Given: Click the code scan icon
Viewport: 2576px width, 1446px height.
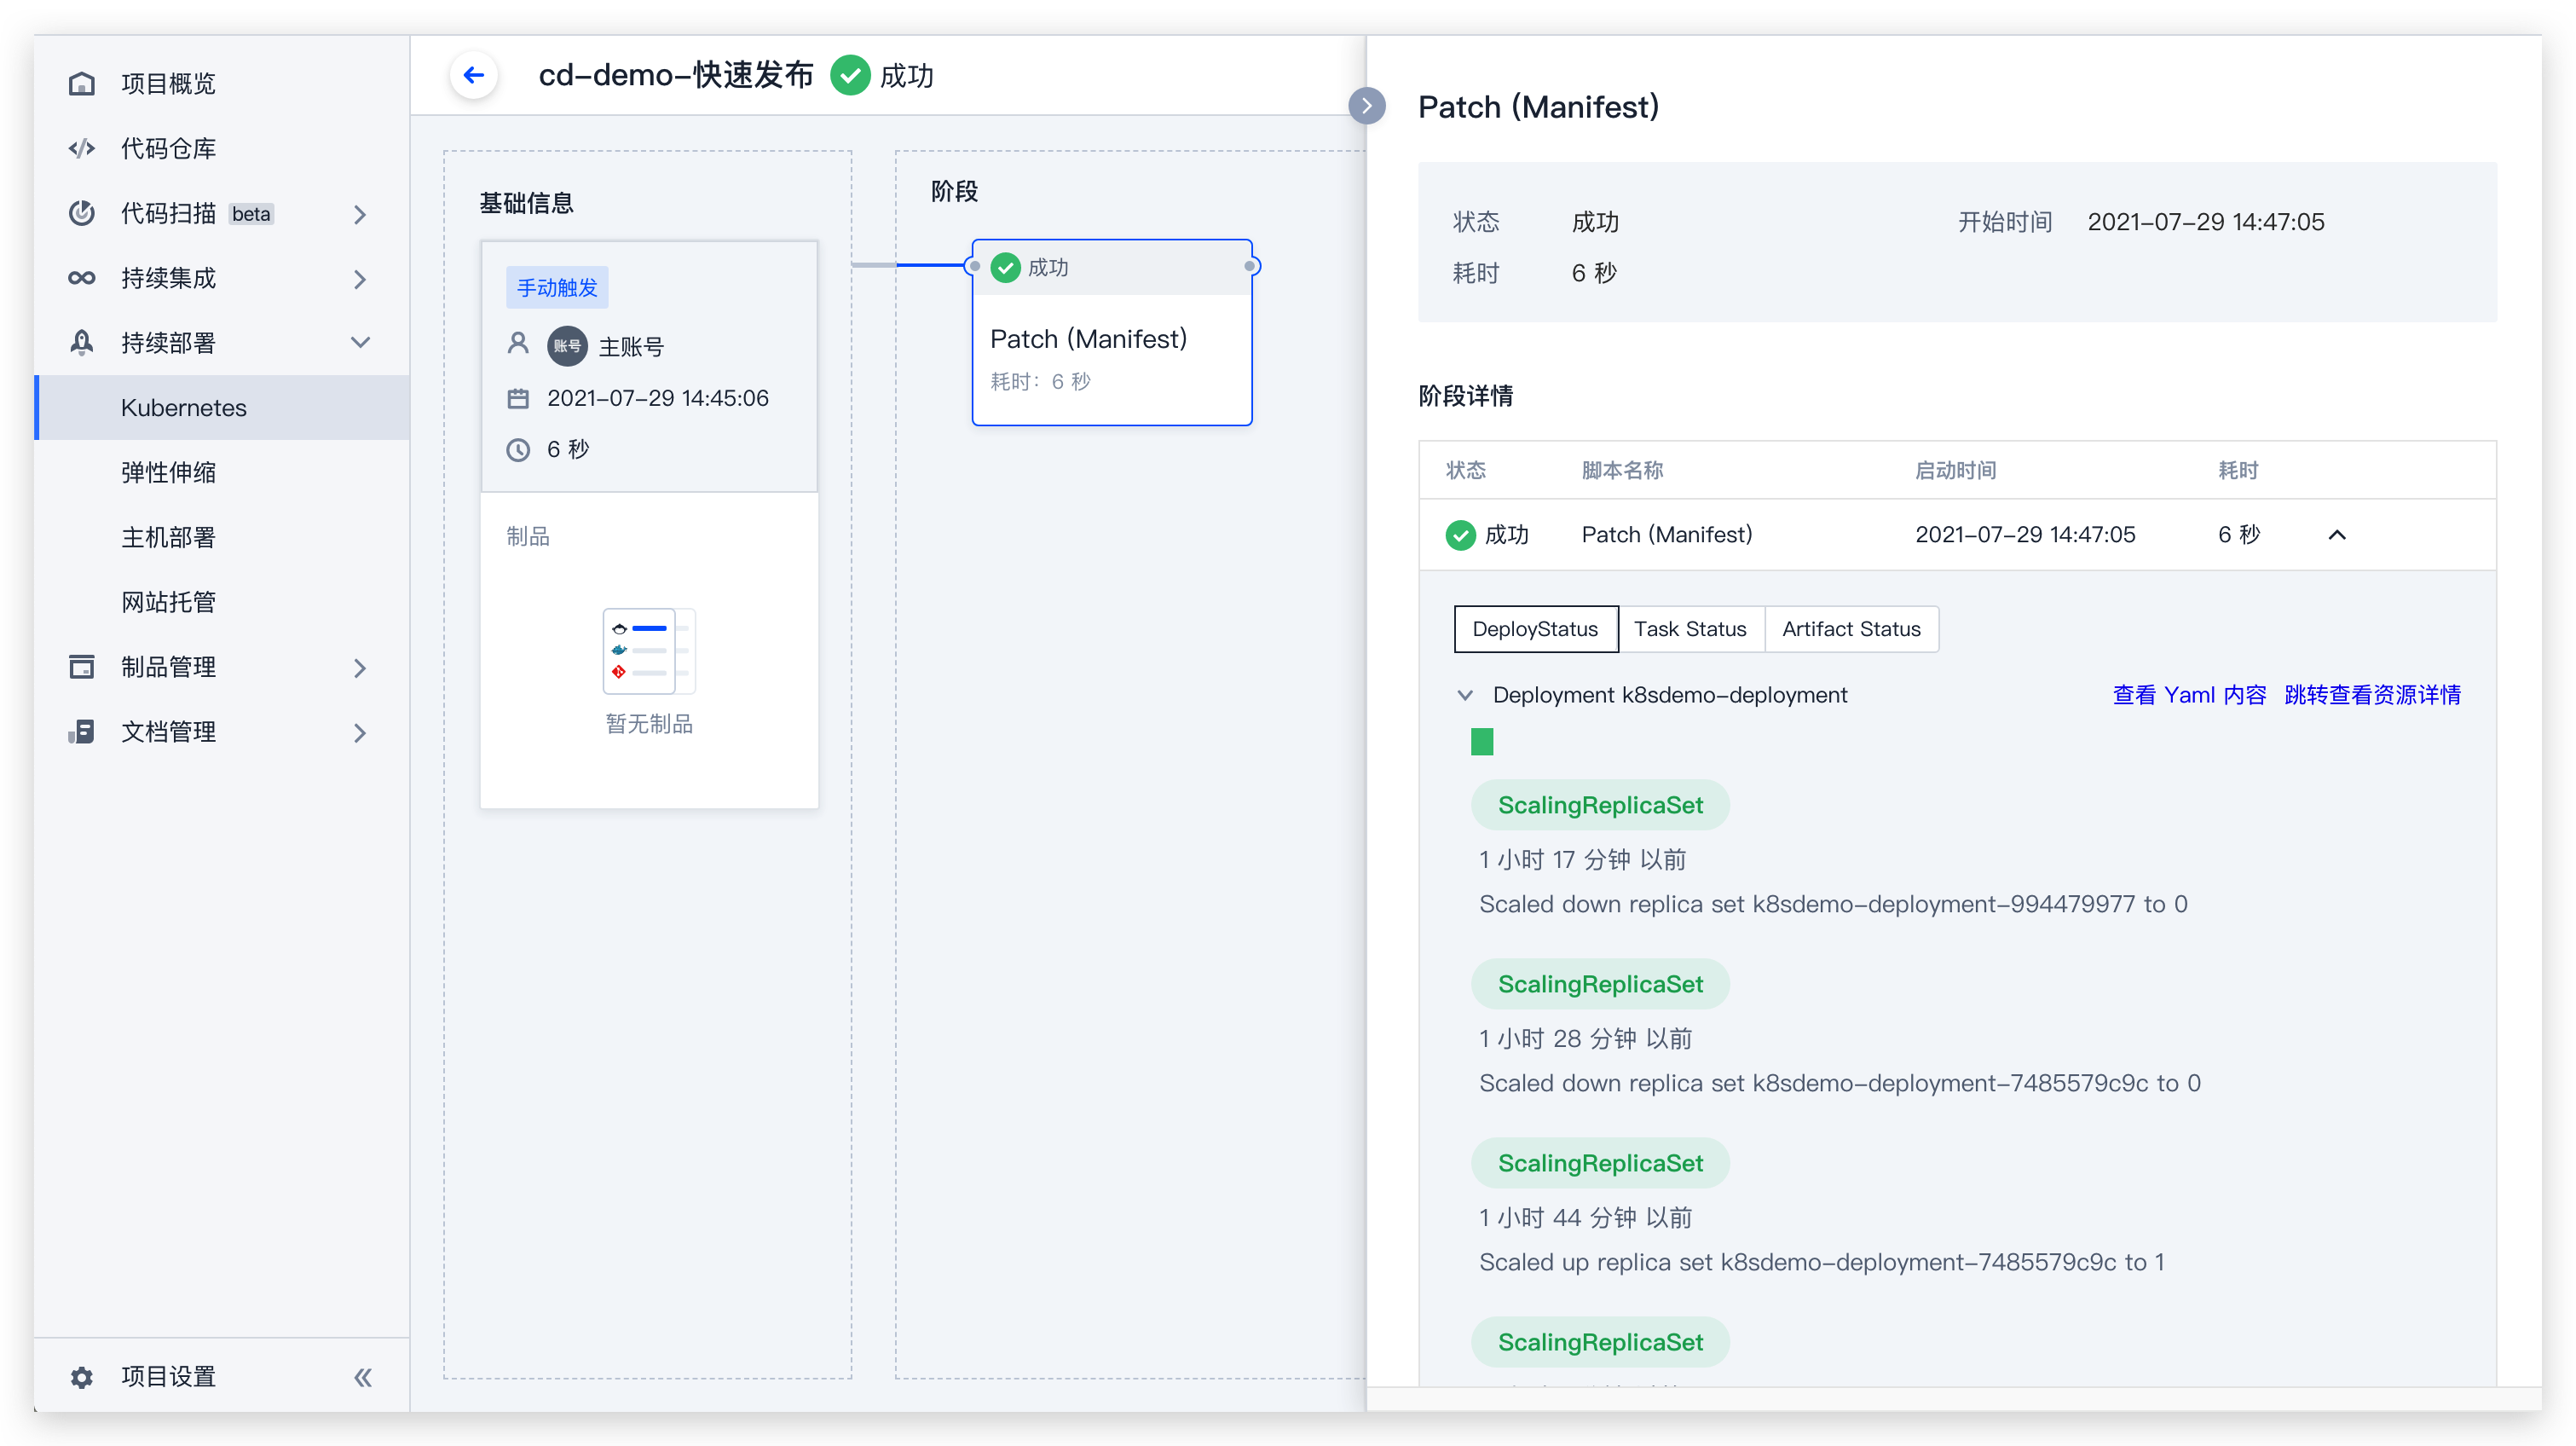Looking at the screenshot, I should coord(82,214).
